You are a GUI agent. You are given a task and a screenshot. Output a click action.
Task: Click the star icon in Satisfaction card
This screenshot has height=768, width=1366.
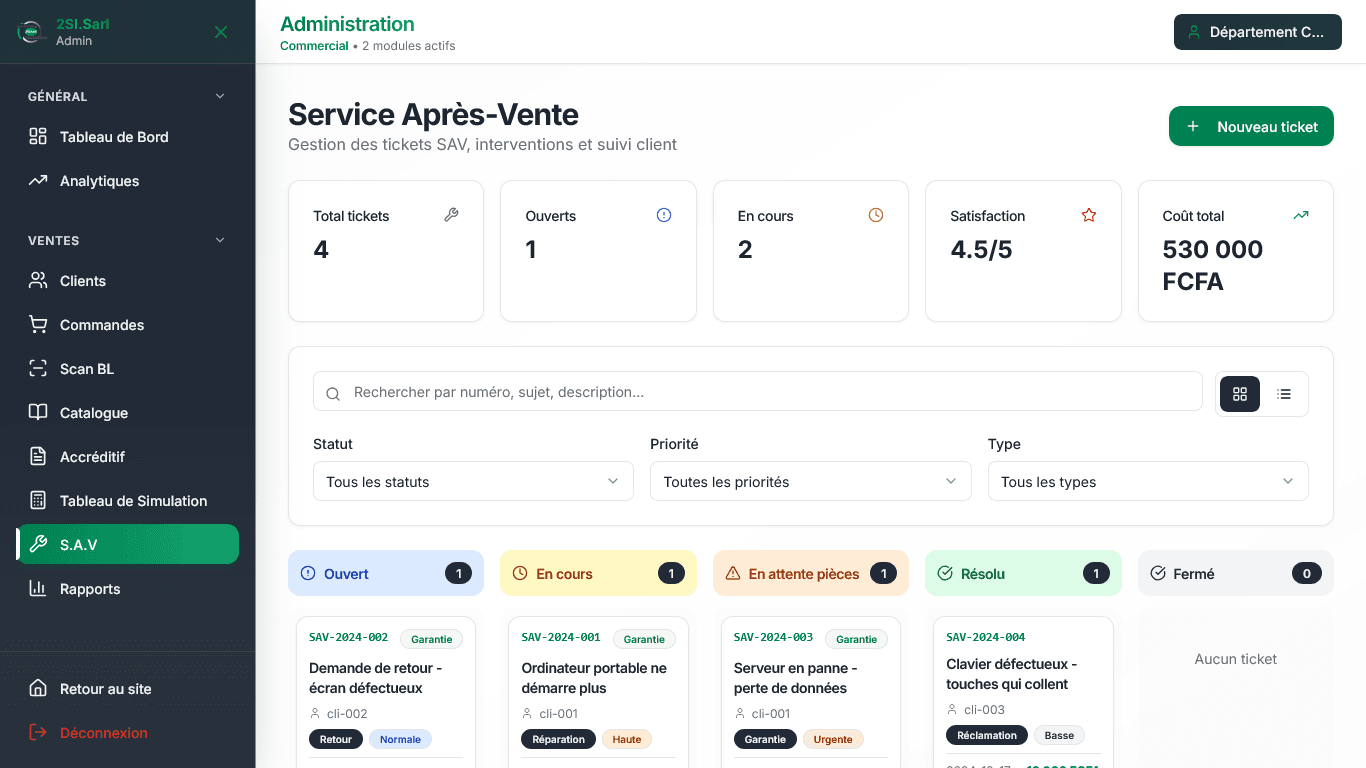click(x=1089, y=215)
